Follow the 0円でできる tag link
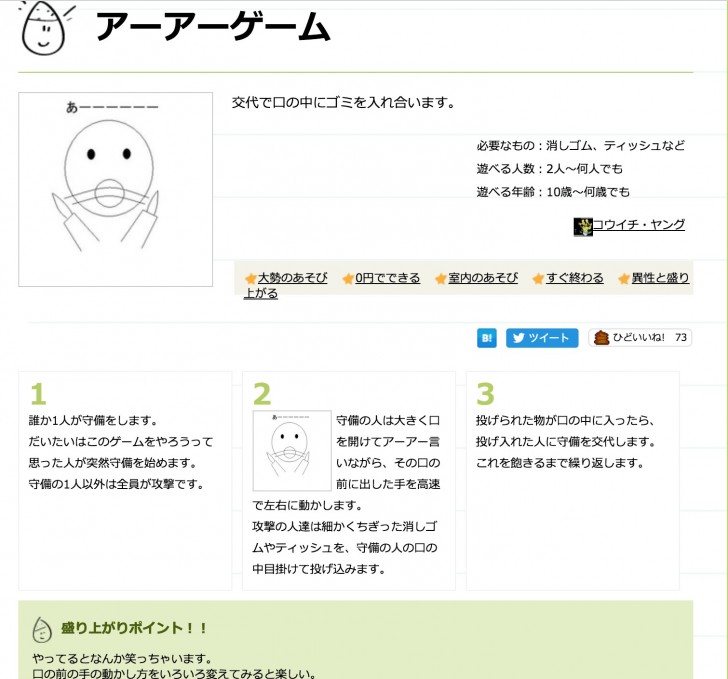Image resolution: width=728 pixels, height=679 pixels. (x=388, y=278)
